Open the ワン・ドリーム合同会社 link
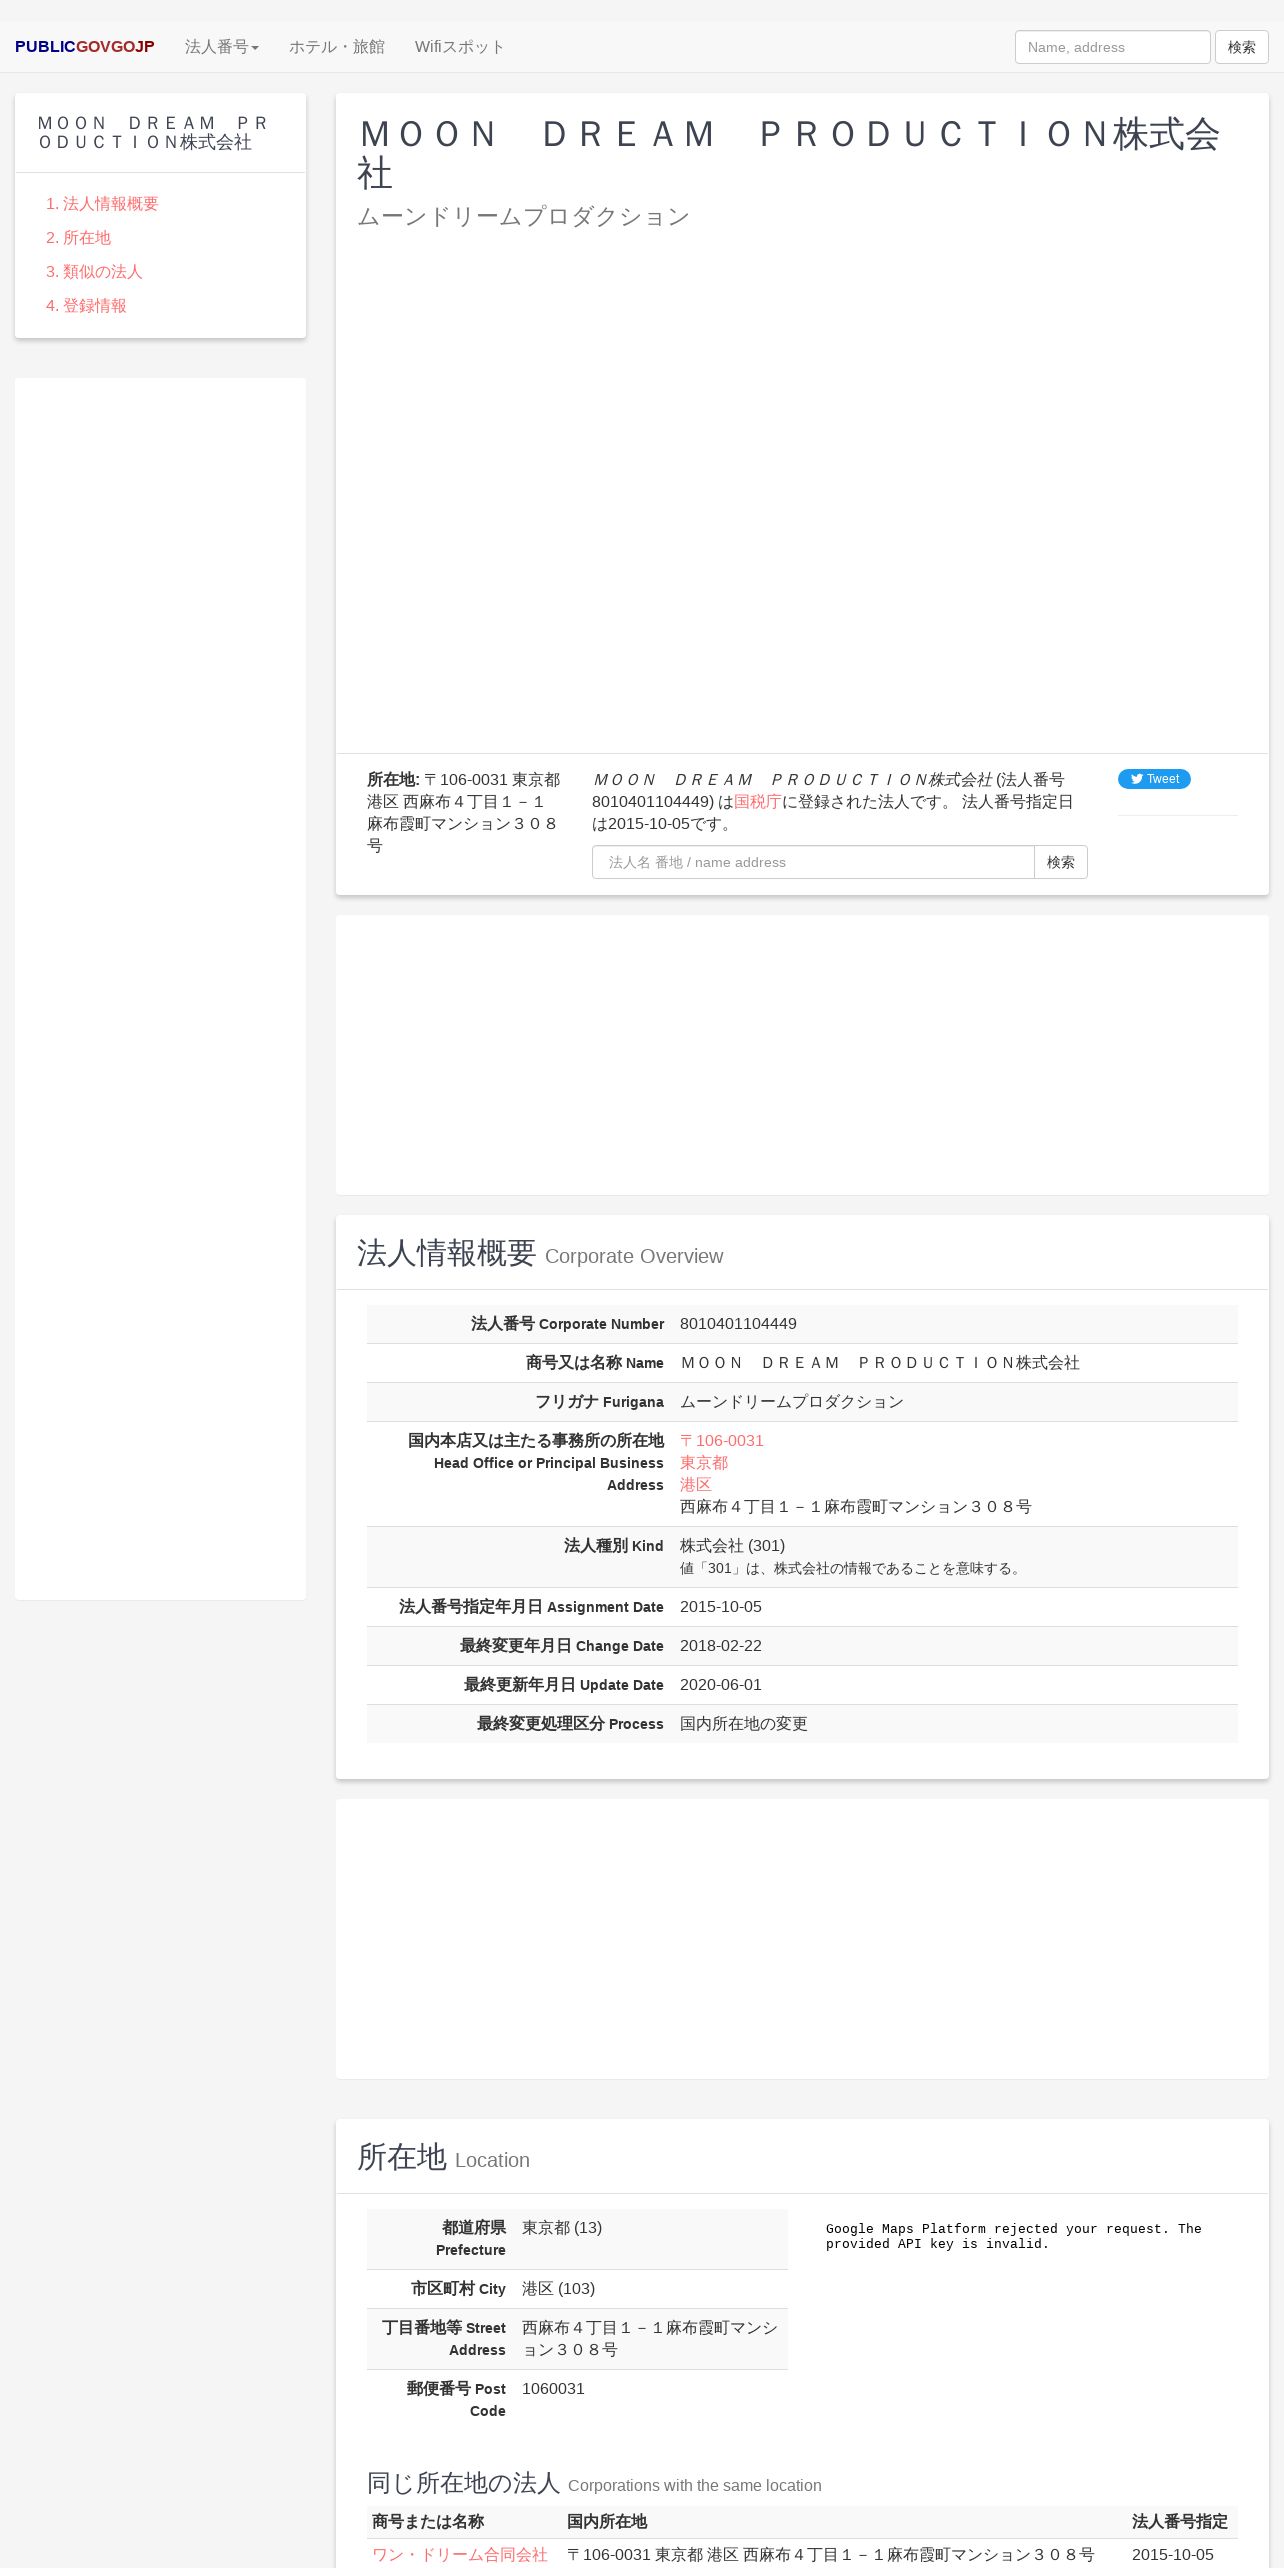The height and width of the screenshot is (2568, 1284). [x=460, y=2554]
